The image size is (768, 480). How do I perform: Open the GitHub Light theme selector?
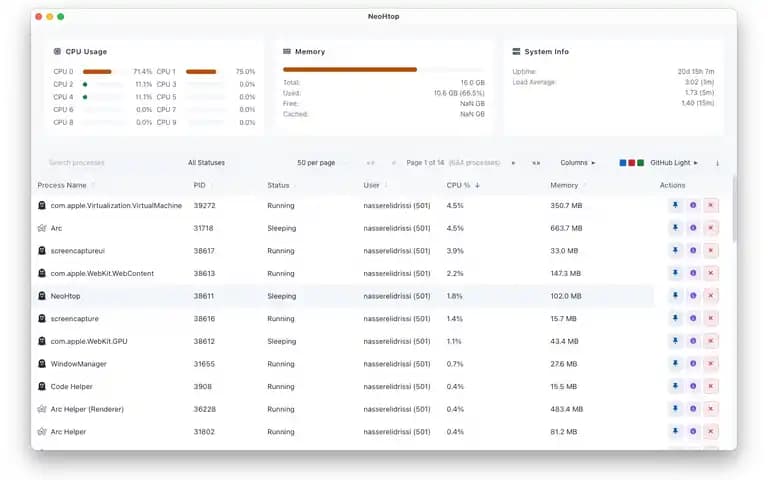click(659, 163)
